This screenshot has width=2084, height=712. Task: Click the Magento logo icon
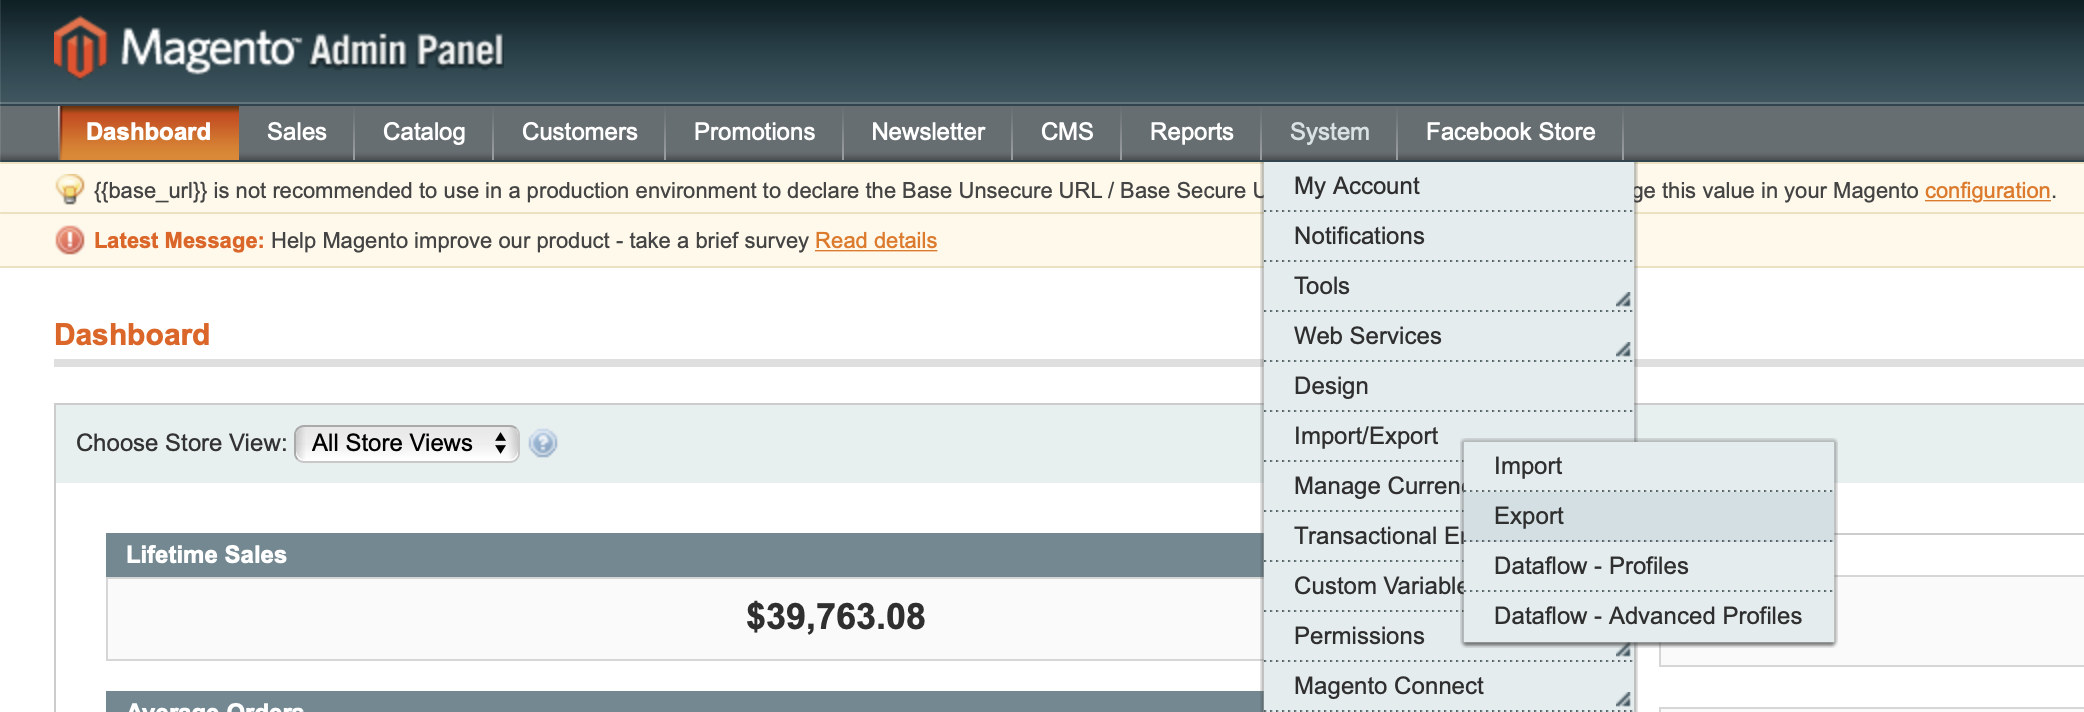click(79, 47)
